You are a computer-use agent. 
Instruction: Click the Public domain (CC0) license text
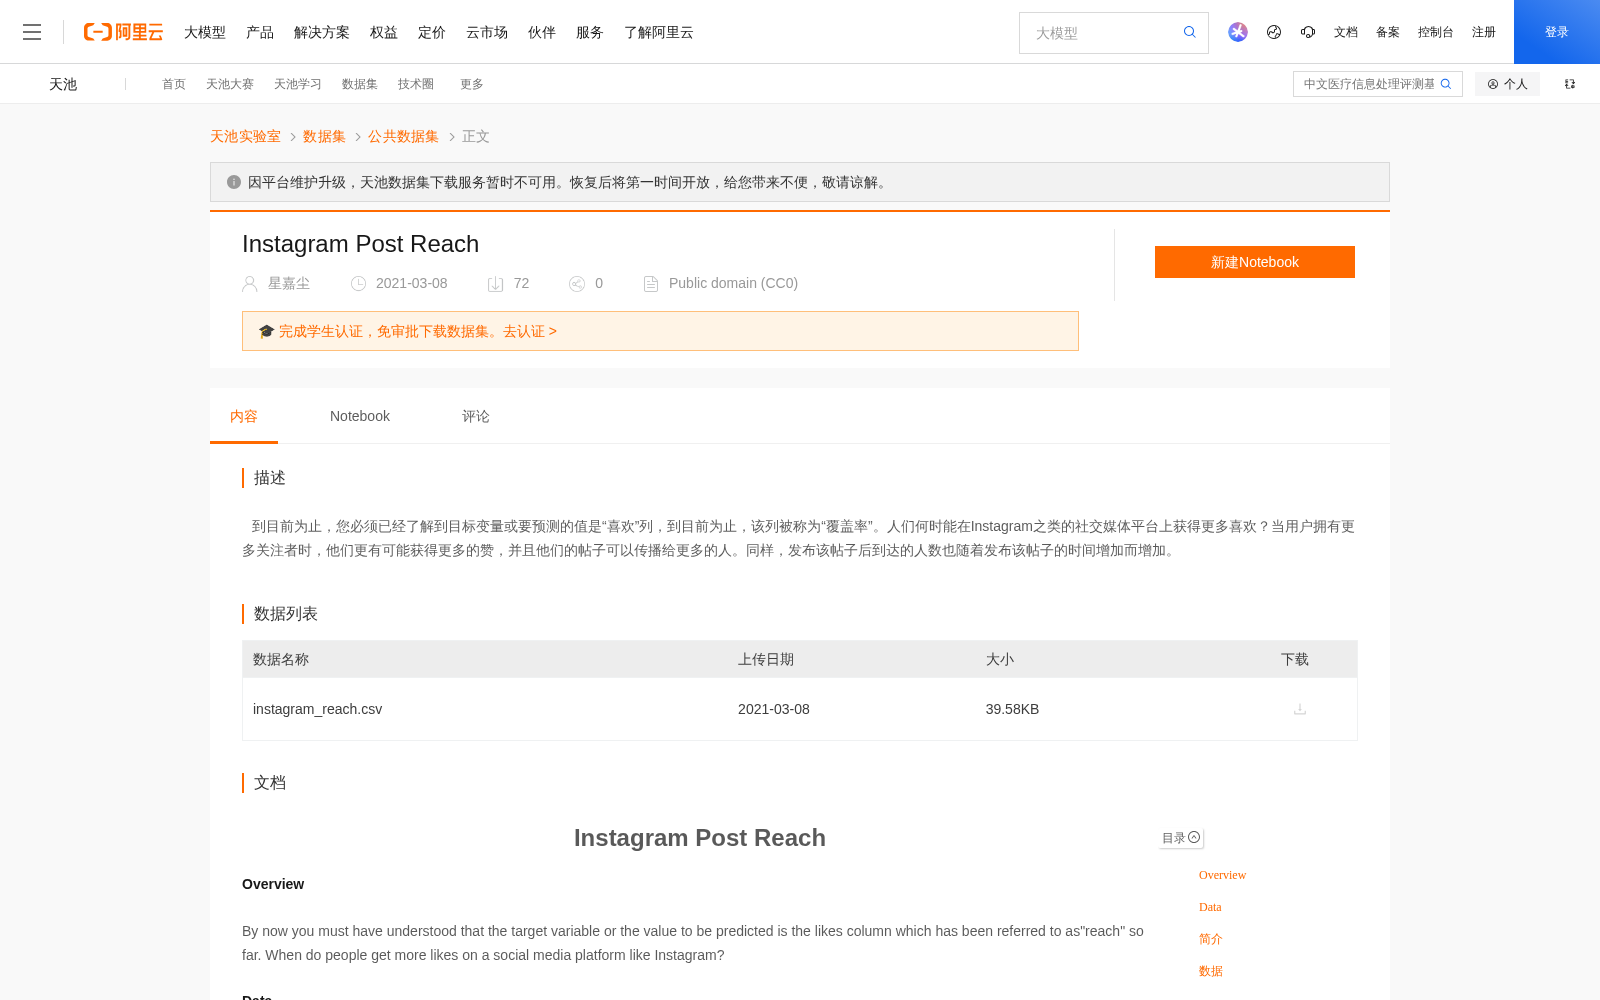click(x=733, y=284)
